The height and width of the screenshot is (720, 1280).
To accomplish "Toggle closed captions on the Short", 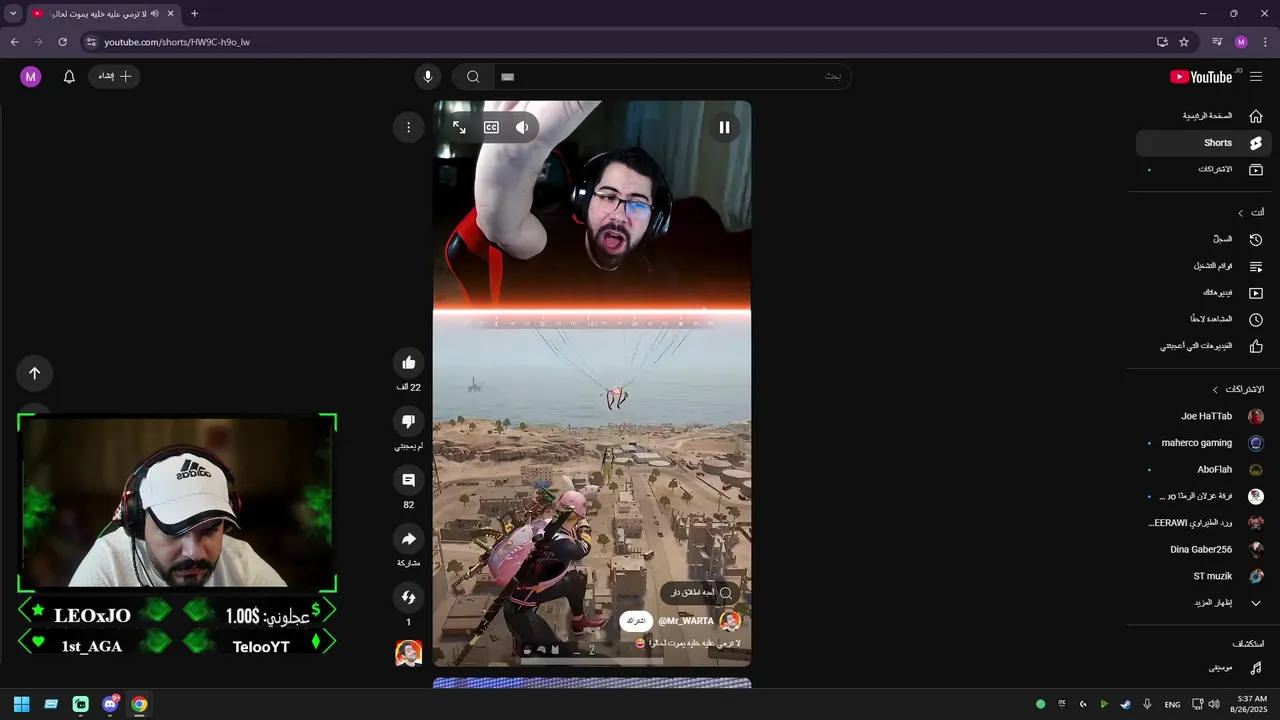I will [x=491, y=127].
